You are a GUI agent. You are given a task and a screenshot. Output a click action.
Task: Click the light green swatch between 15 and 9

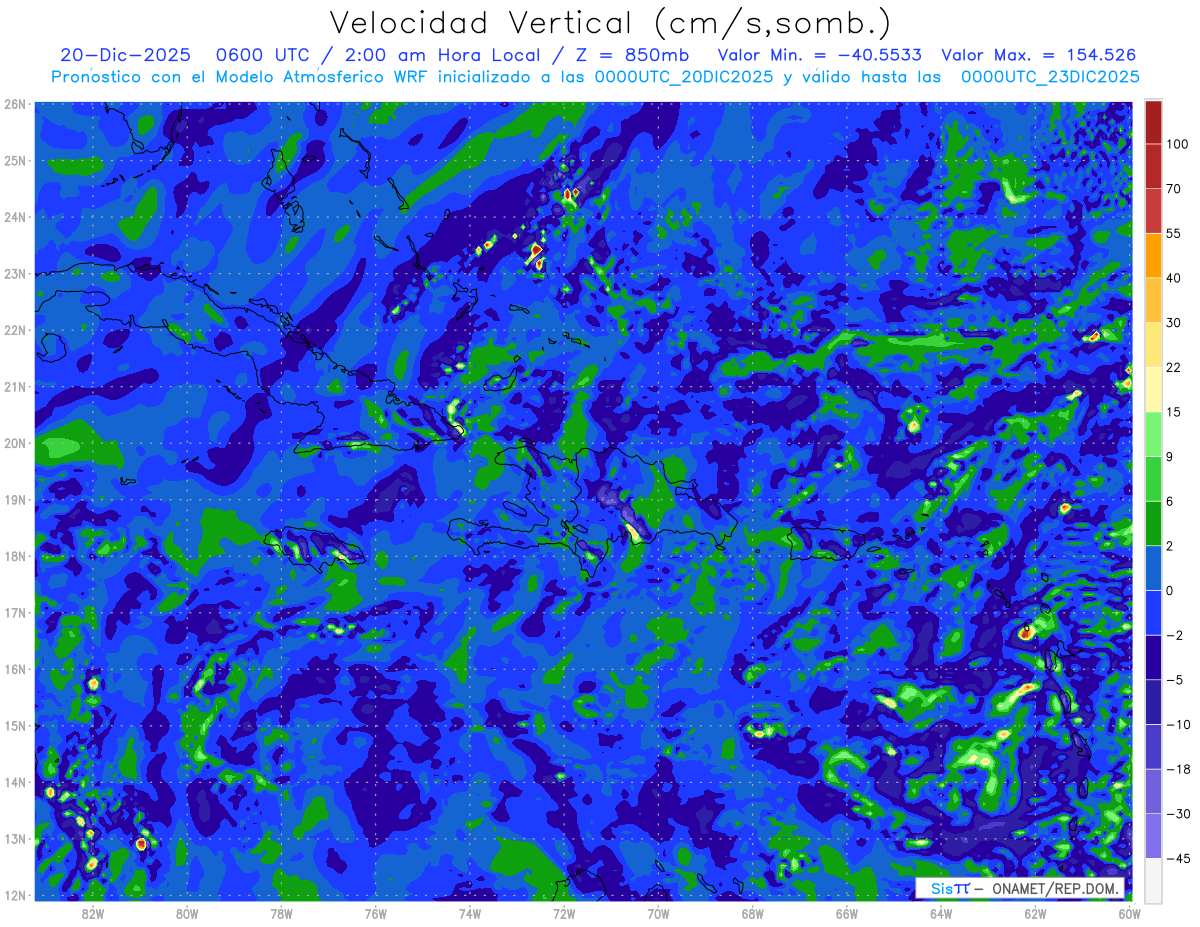point(1154,434)
